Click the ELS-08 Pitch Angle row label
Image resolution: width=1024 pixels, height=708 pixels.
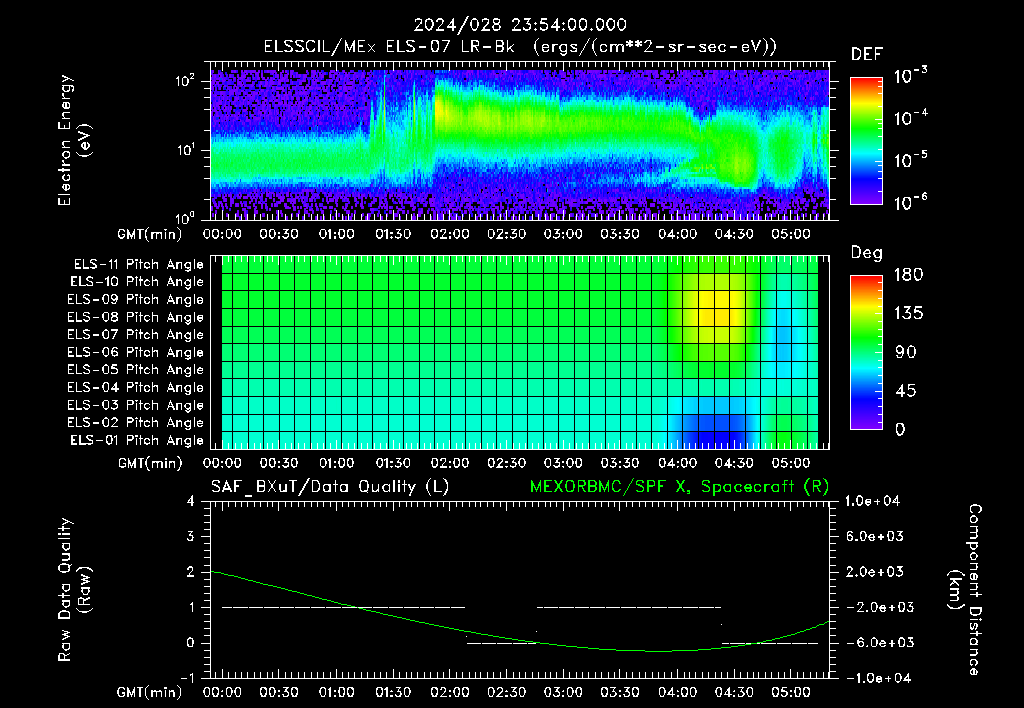(x=136, y=317)
